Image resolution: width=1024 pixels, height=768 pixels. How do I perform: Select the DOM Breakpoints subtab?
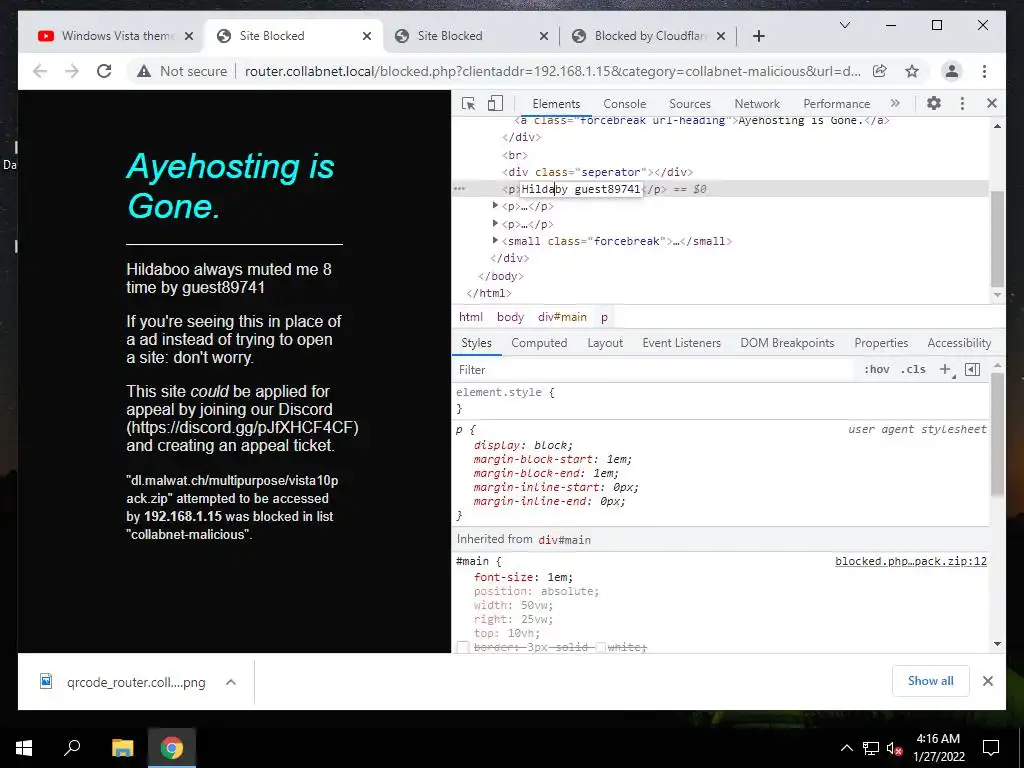(x=787, y=343)
